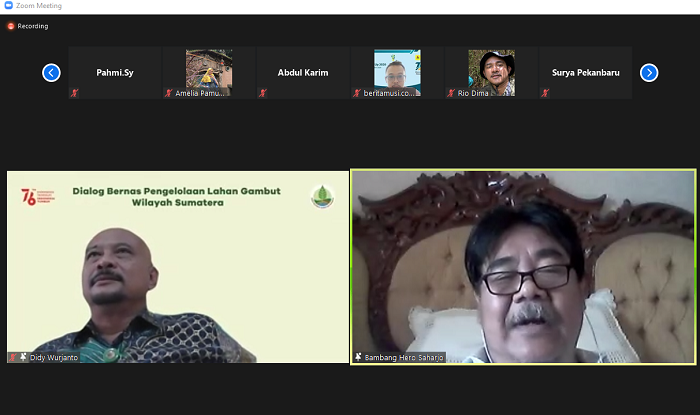Screen dimensions: 700x415
Task: Click the Didy Wurjanto name label
Action: [x=54, y=357]
